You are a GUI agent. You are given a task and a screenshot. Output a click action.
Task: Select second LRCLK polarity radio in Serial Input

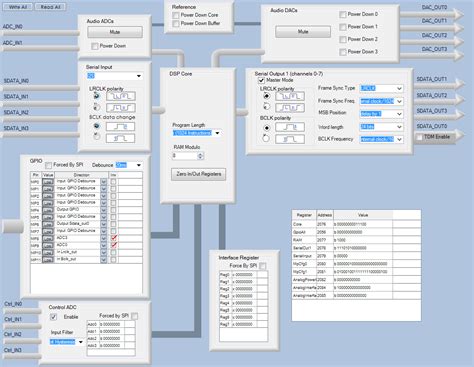pos(96,108)
